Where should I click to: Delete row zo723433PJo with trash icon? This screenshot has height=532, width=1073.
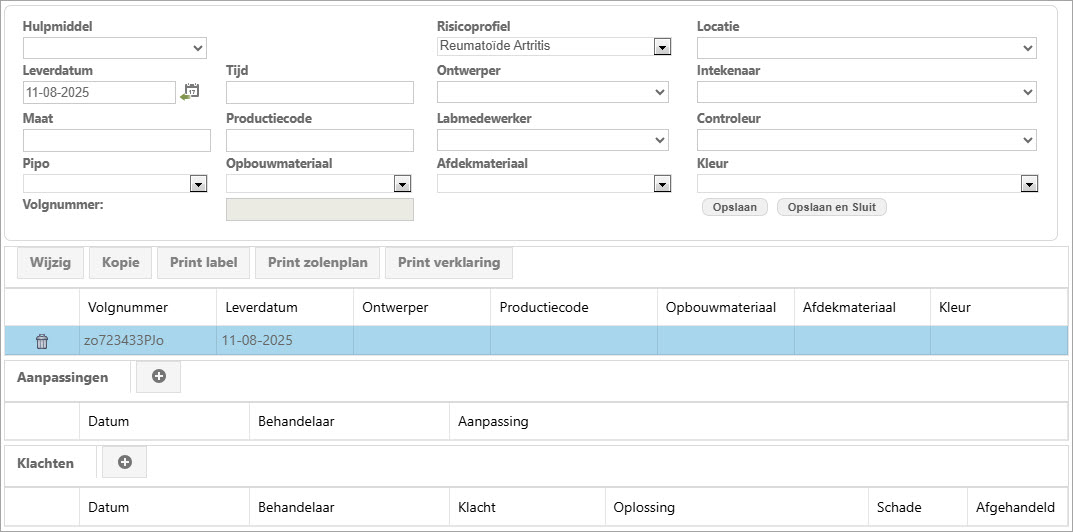[42, 341]
